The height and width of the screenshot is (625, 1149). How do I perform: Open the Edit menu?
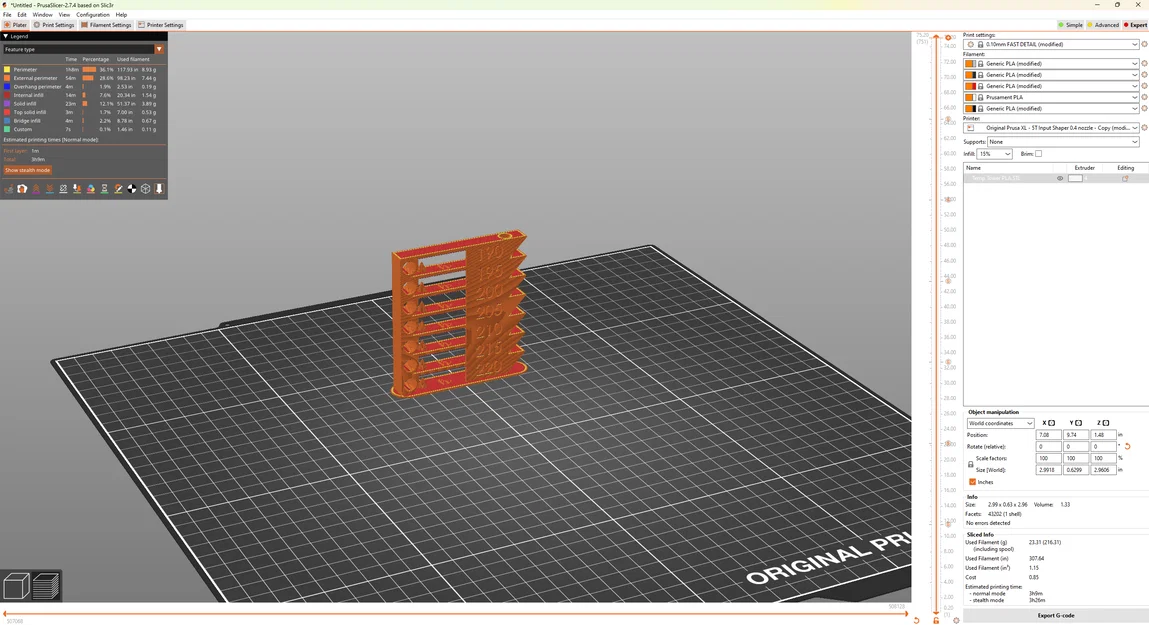tap(22, 15)
